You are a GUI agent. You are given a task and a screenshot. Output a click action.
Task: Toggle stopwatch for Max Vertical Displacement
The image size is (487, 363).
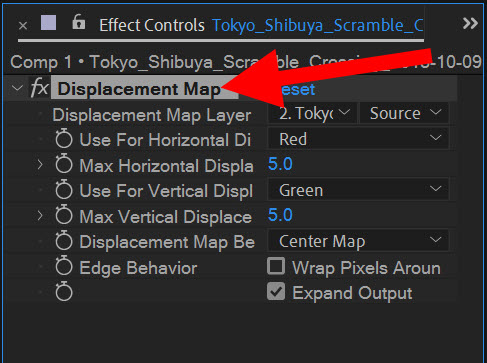[x=64, y=215]
